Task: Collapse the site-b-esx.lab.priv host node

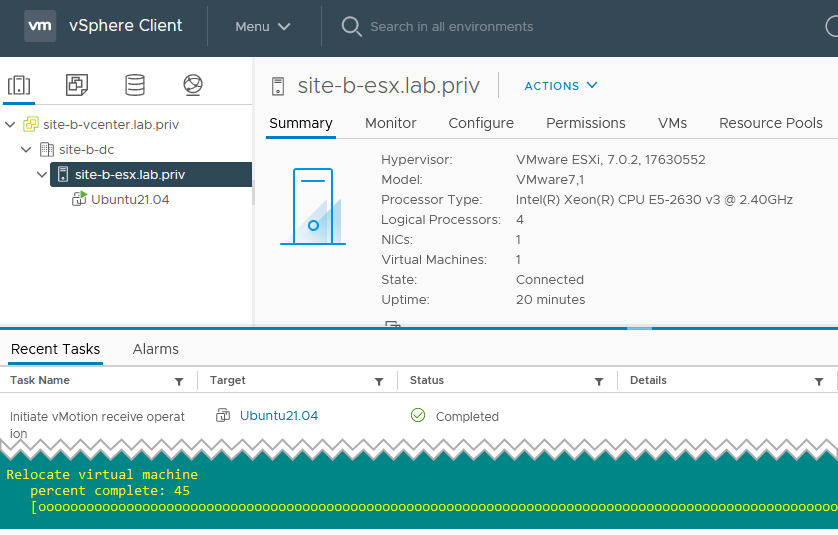Action: (42, 174)
